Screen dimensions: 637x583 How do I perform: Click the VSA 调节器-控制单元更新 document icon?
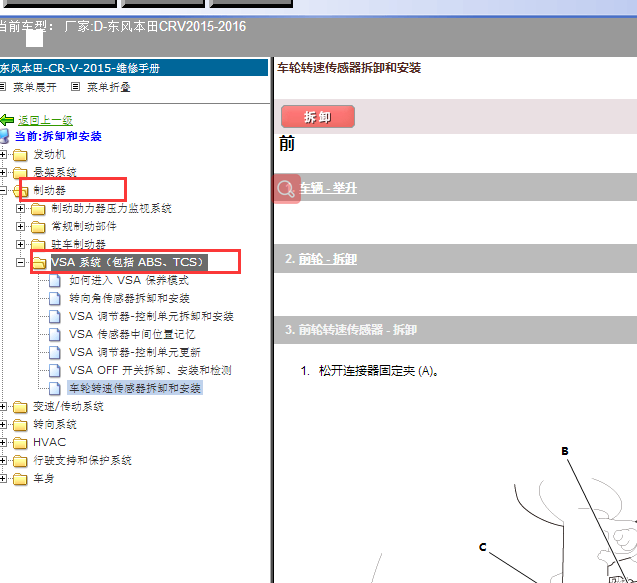pos(55,353)
